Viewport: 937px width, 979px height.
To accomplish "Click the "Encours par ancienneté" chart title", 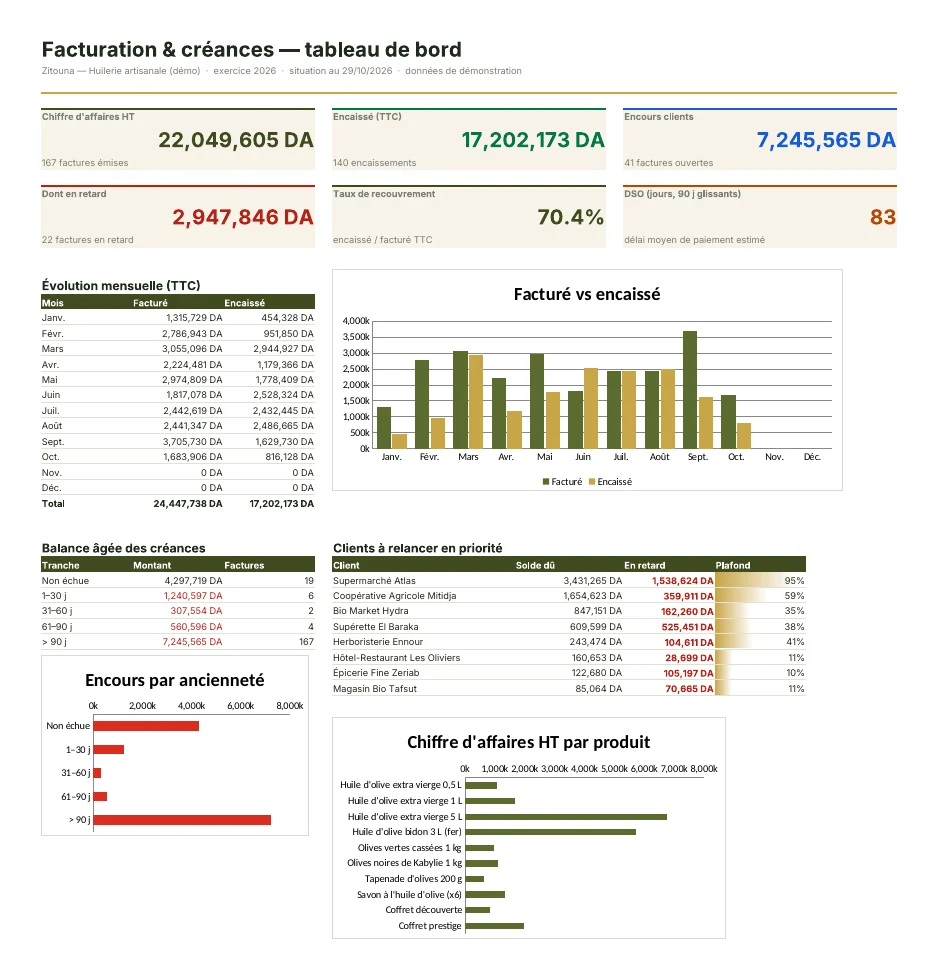I will (175, 680).
